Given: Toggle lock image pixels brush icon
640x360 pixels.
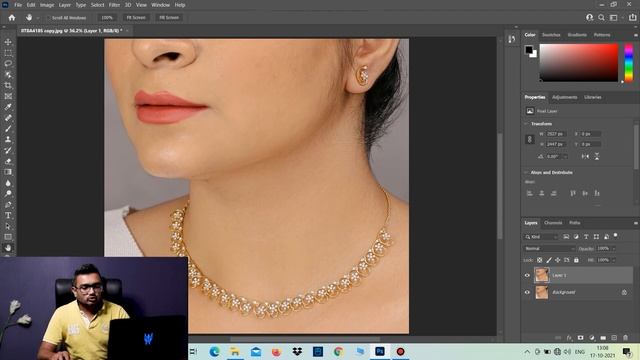Looking at the screenshot, I should coord(549,260).
